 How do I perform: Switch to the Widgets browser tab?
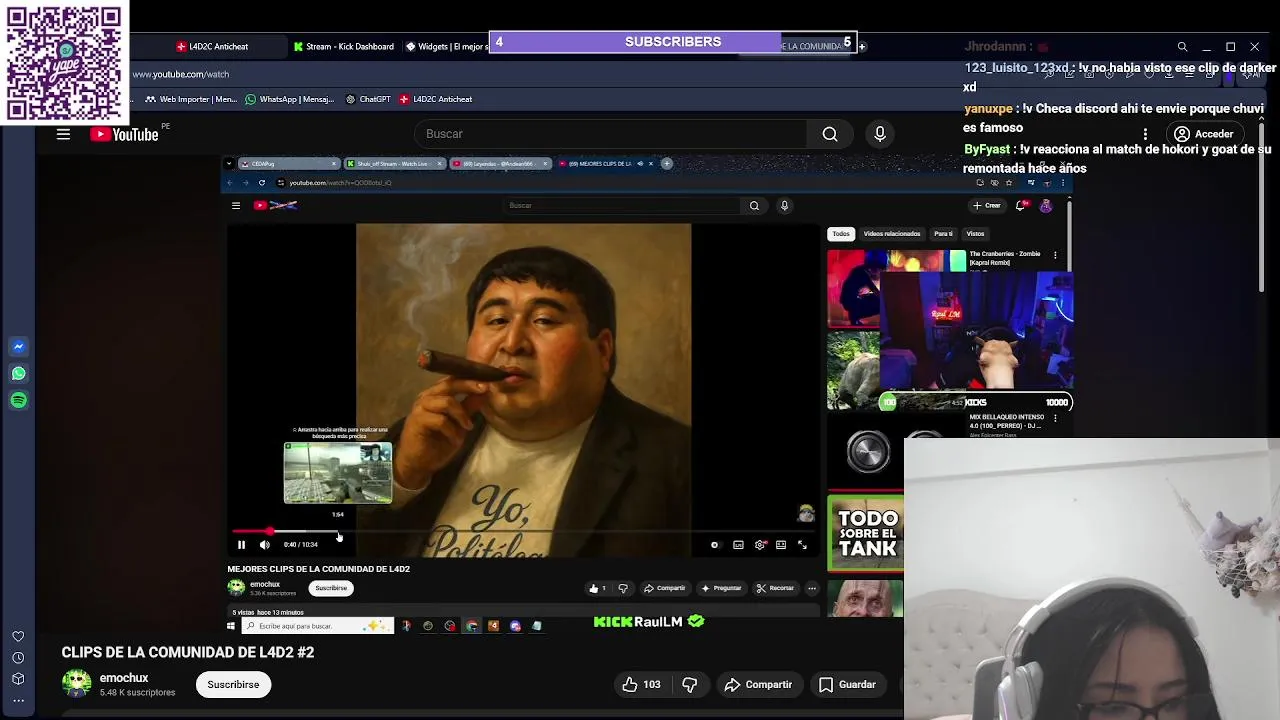pos(447,46)
